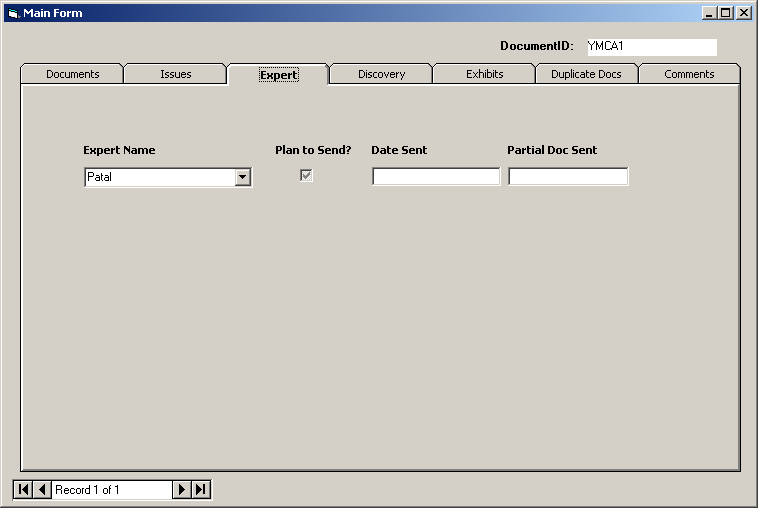Select the Expert Name combo box field
The height and width of the screenshot is (508, 758).
pos(158,177)
